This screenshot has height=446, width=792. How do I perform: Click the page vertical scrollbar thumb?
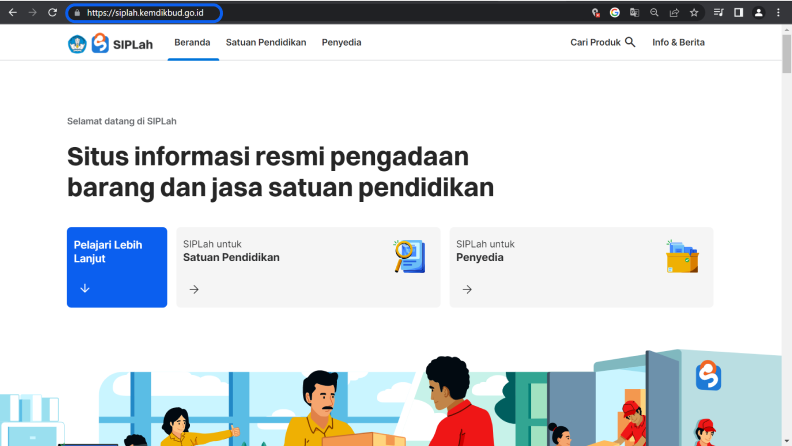coord(786,54)
